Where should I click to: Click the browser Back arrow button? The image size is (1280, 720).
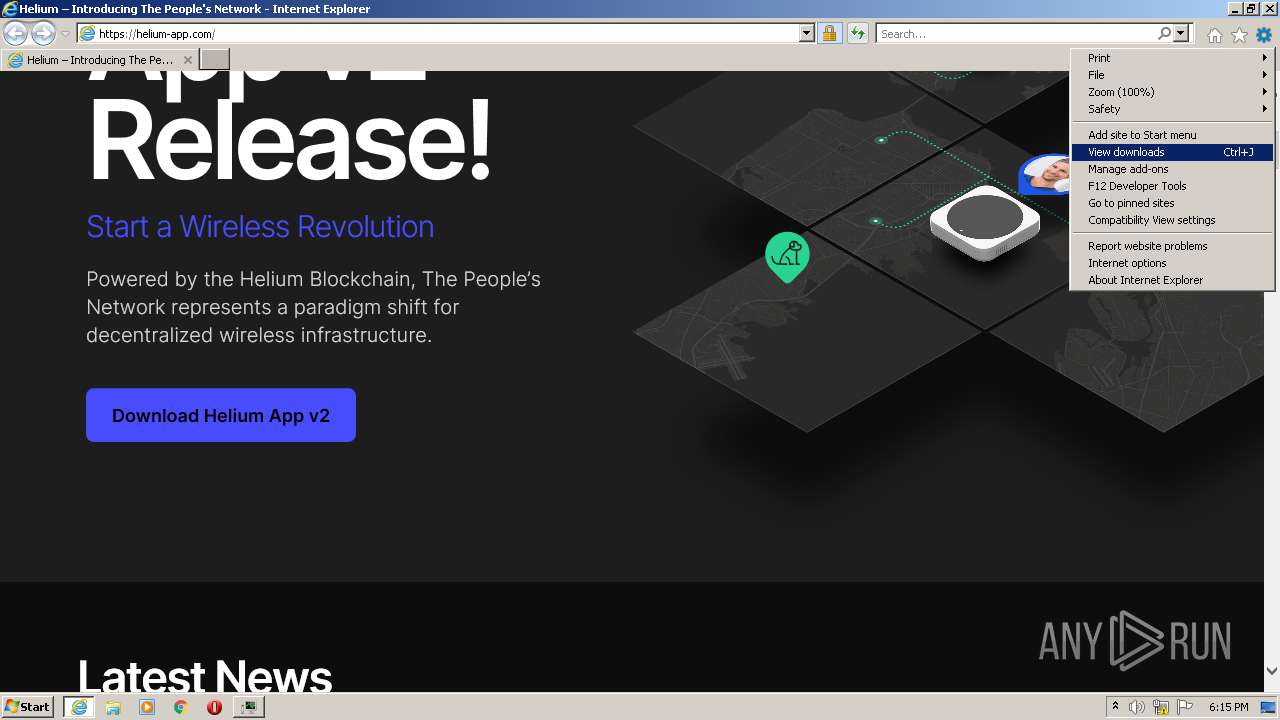(x=16, y=34)
